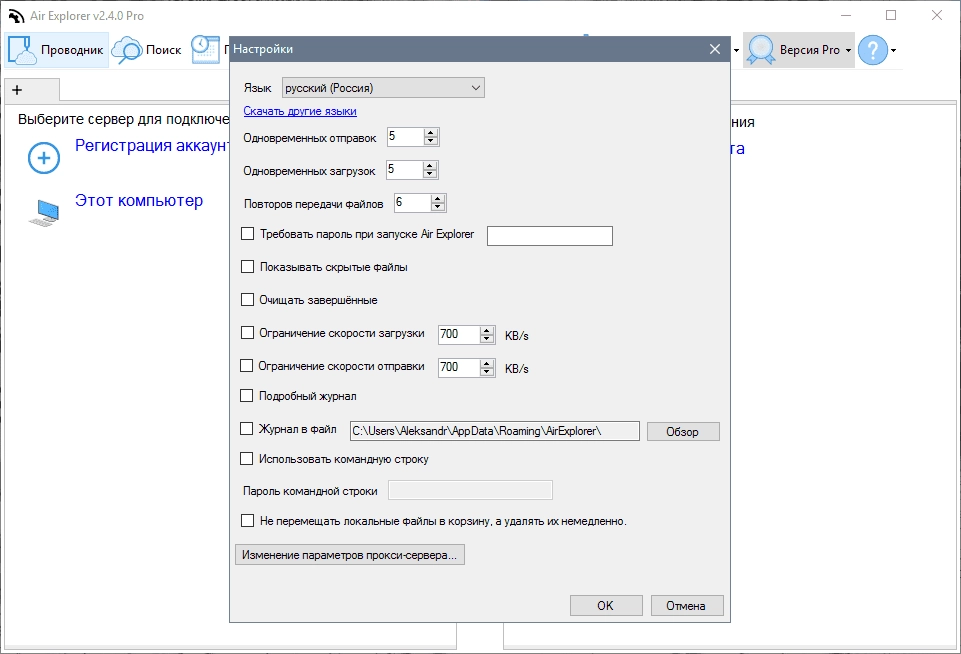Enable Ограничение скорости отправки checkbox
The height and width of the screenshot is (654, 961).
(x=246, y=366)
